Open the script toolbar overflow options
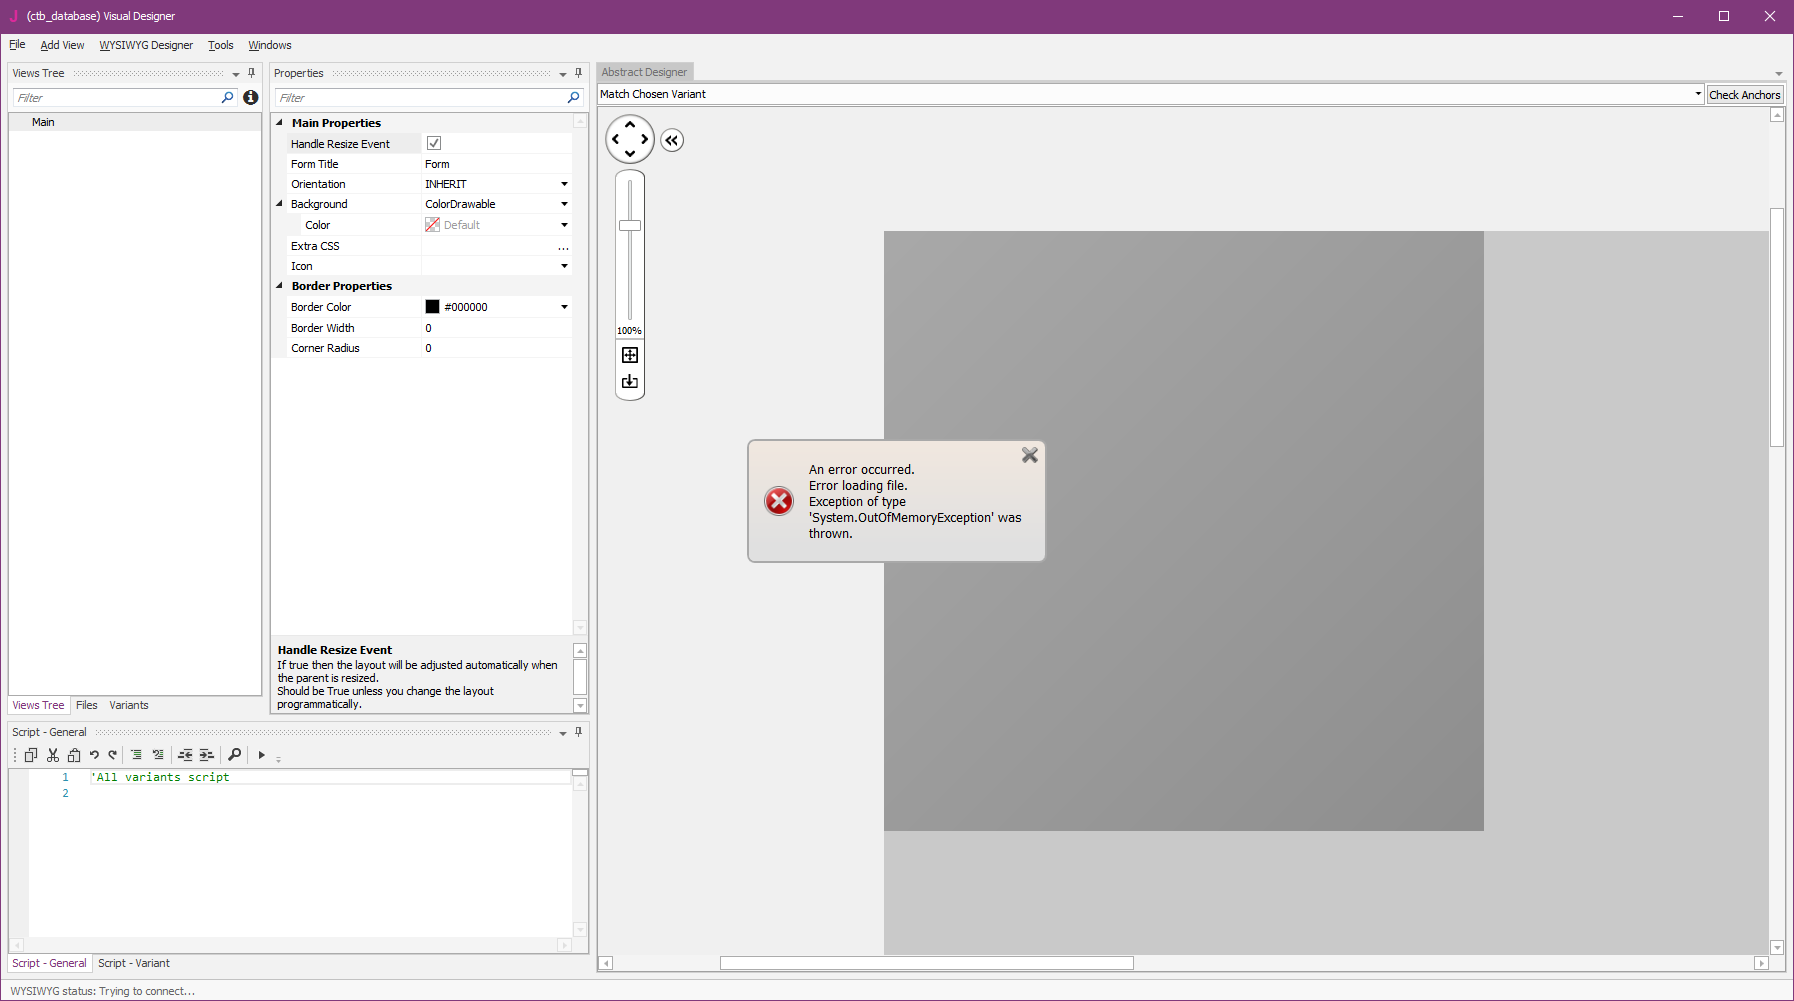 point(279,759)
